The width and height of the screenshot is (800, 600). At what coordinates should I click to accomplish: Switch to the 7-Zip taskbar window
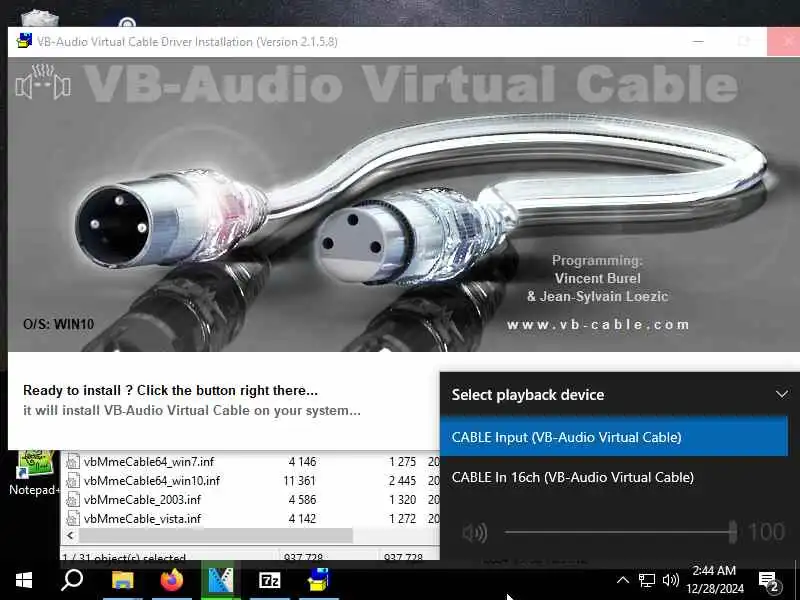point(269,581)
